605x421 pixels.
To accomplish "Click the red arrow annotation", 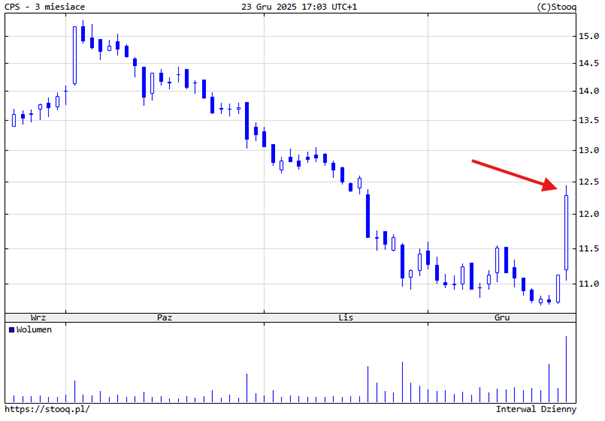I will pyautogui.click(x=515, y=173).
